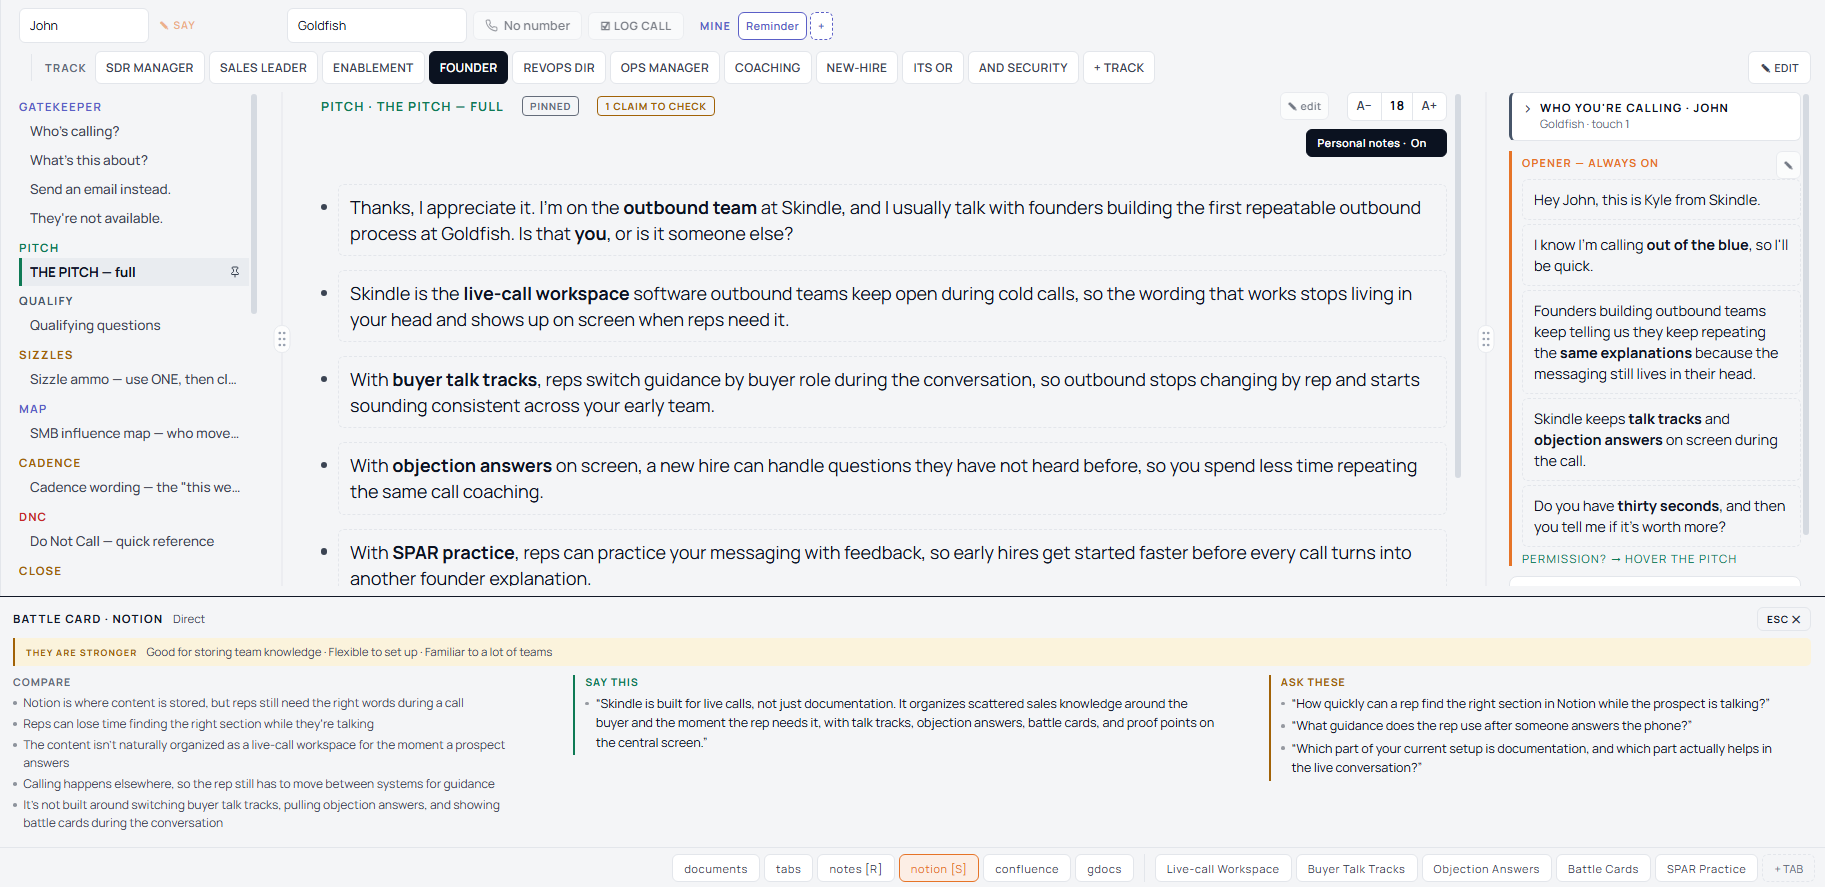Image resolution: width=1825 pixels, height=887 pixels.
Task: Open the SPAR Practice tab
Action: pos(1706,869)
